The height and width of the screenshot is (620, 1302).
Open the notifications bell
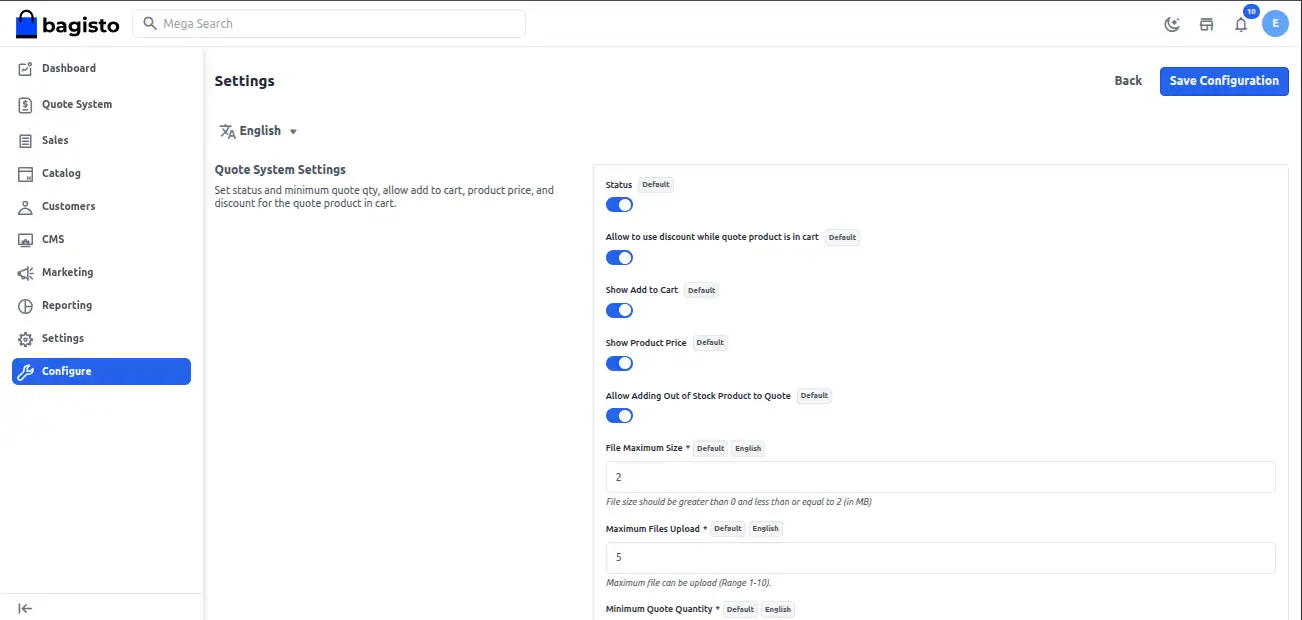click(1241, 24)
